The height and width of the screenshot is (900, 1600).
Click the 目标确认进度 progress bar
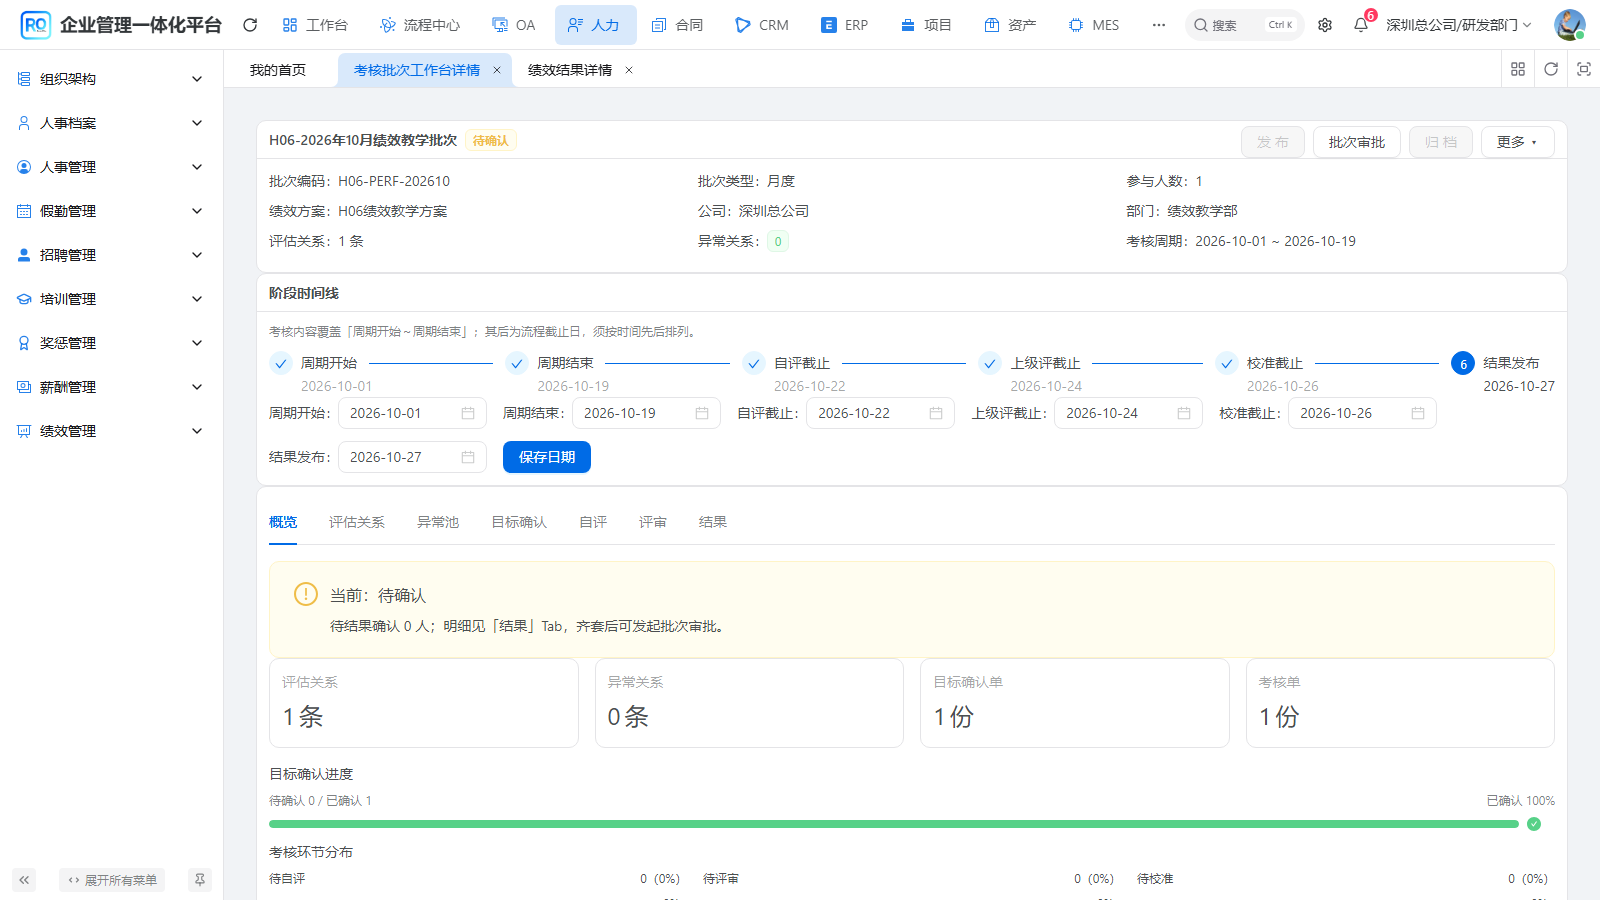tap(894, 824)
